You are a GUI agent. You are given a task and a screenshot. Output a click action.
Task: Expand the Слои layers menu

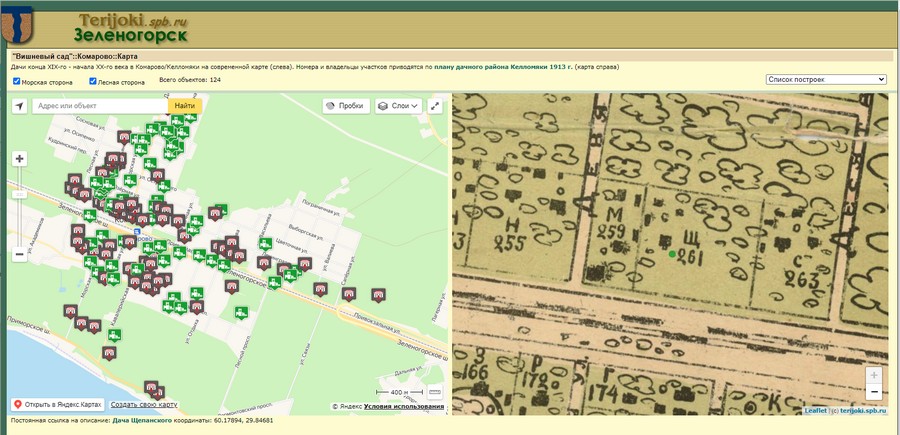[399, 105]
